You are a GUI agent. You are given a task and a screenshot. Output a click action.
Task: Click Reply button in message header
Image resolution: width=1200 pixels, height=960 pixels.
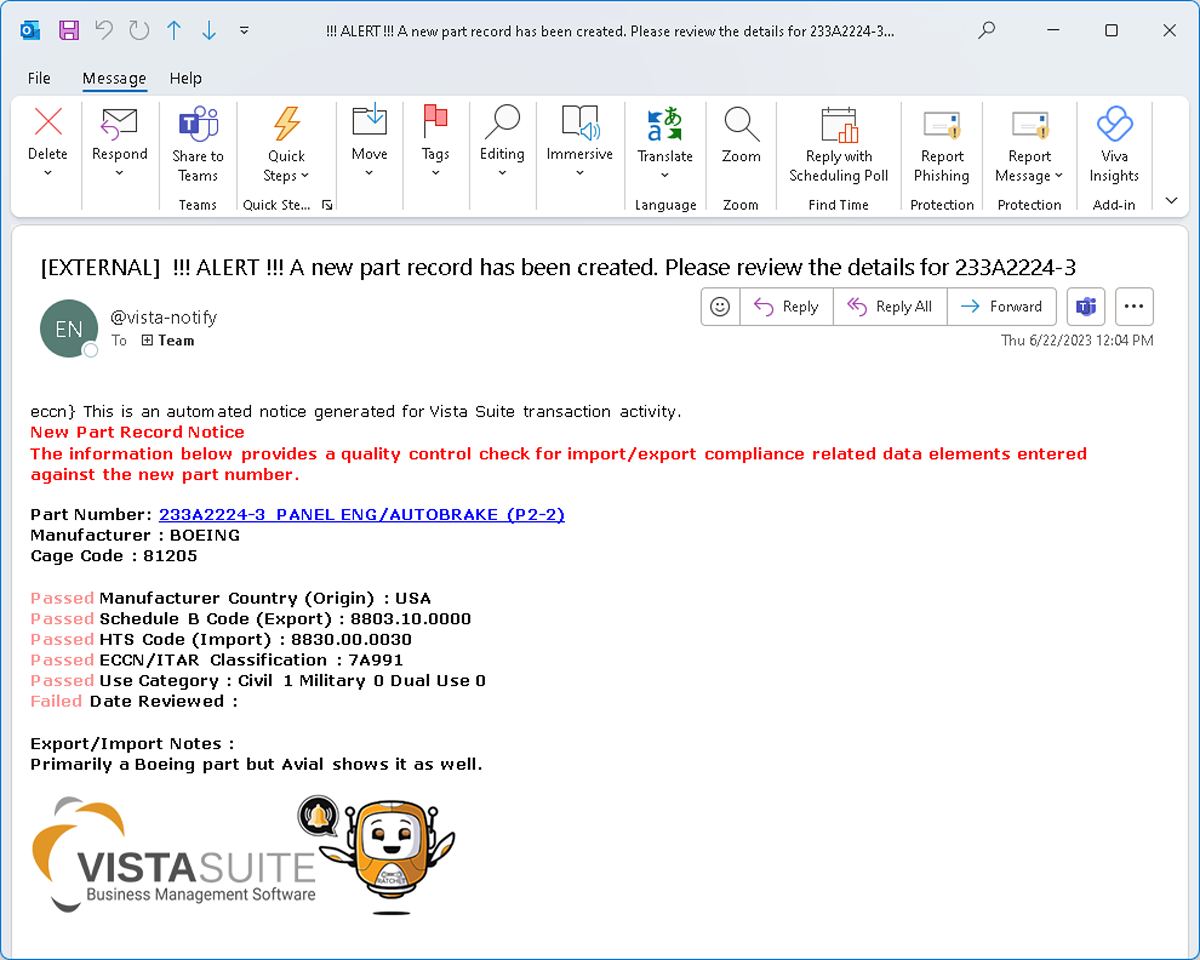(x=786, y=307)
